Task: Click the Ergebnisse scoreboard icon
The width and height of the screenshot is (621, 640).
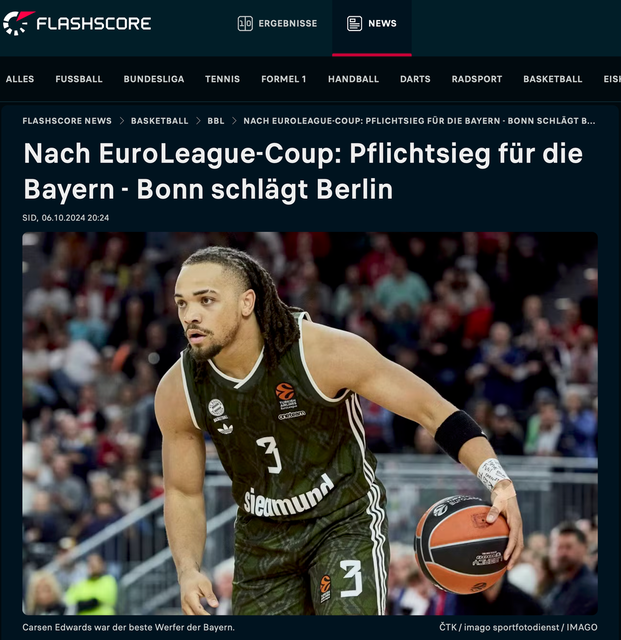Action: (x=245, y=23)
